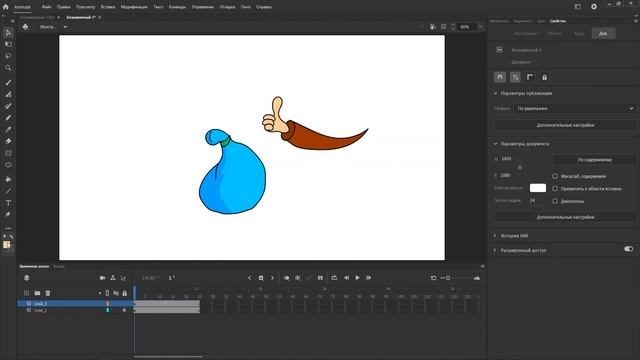Toggle hide all layers eye icon
Viewport: 640px width, 360px height.
(116, 293)
